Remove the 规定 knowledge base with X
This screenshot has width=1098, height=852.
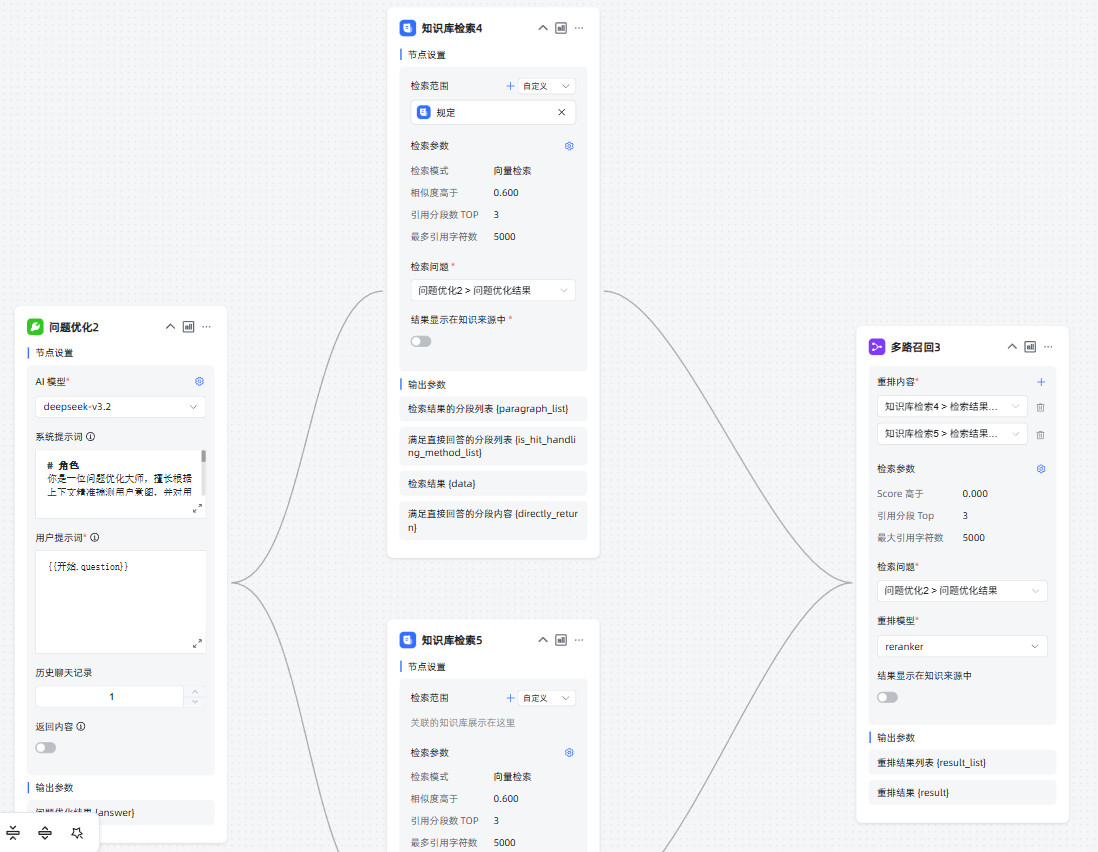pos(561,113)
